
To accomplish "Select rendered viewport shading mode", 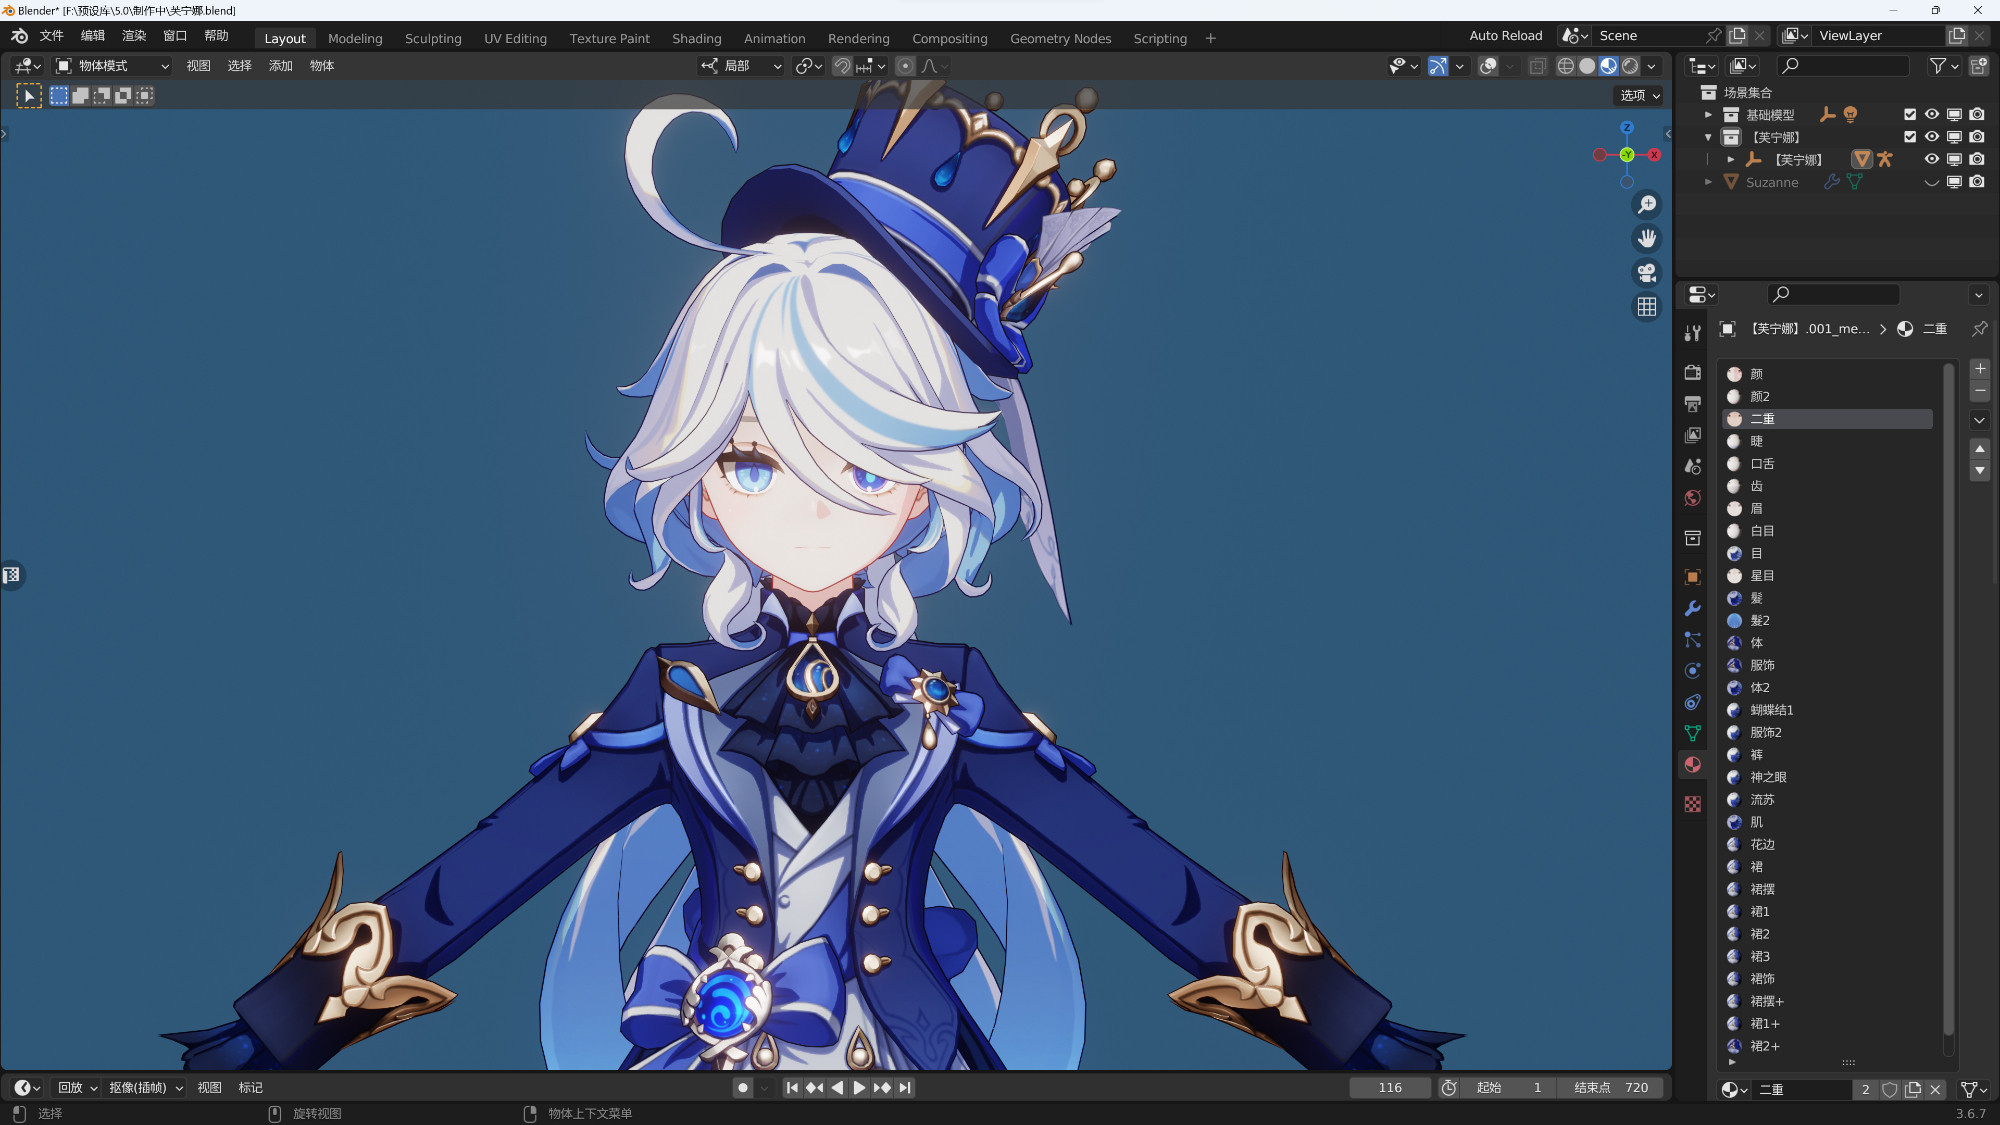I will pos(1630,66).
